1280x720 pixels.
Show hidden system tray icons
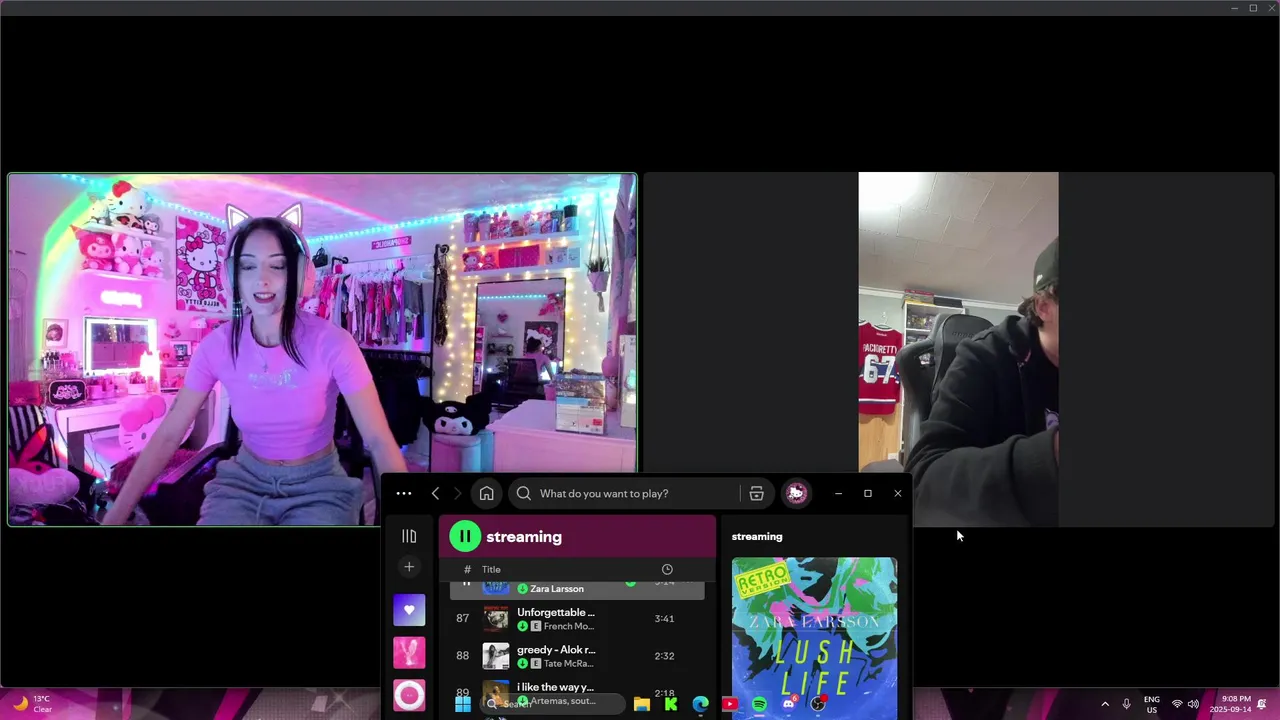pyautogui.click(x=1105, y=704)
